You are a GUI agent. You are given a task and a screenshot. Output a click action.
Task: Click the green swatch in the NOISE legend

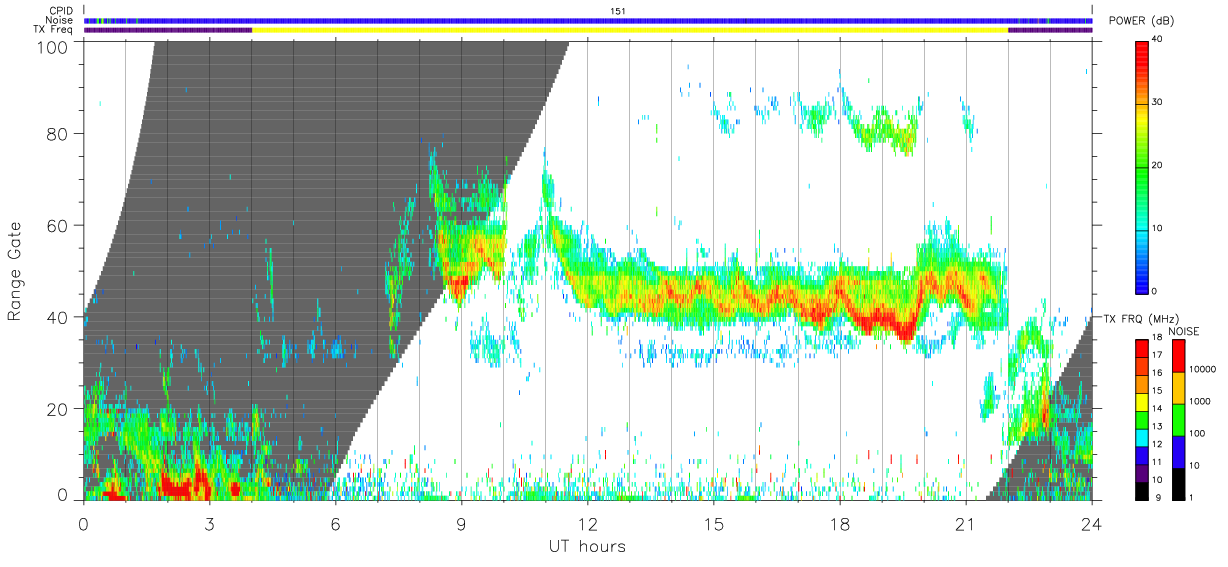tap(1178, 420)
